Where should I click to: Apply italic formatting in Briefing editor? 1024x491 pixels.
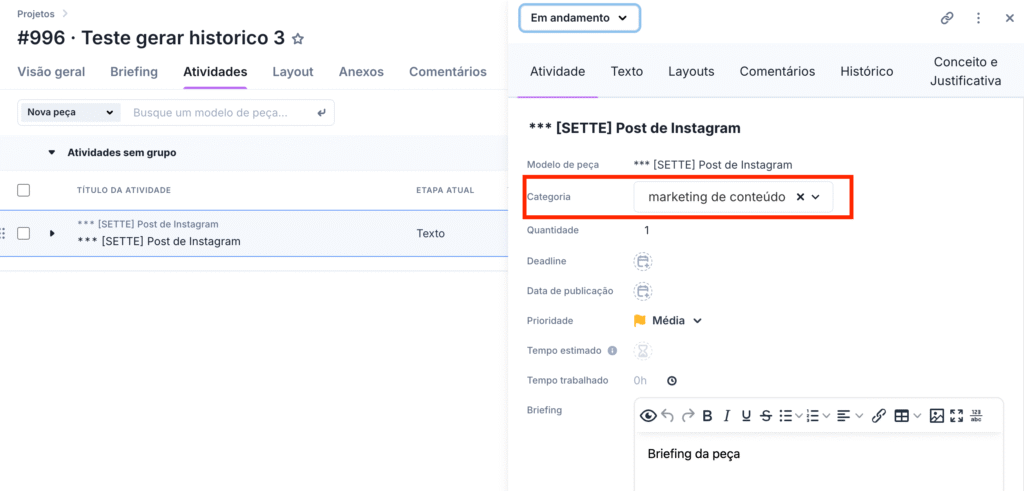tap(727, 416)
